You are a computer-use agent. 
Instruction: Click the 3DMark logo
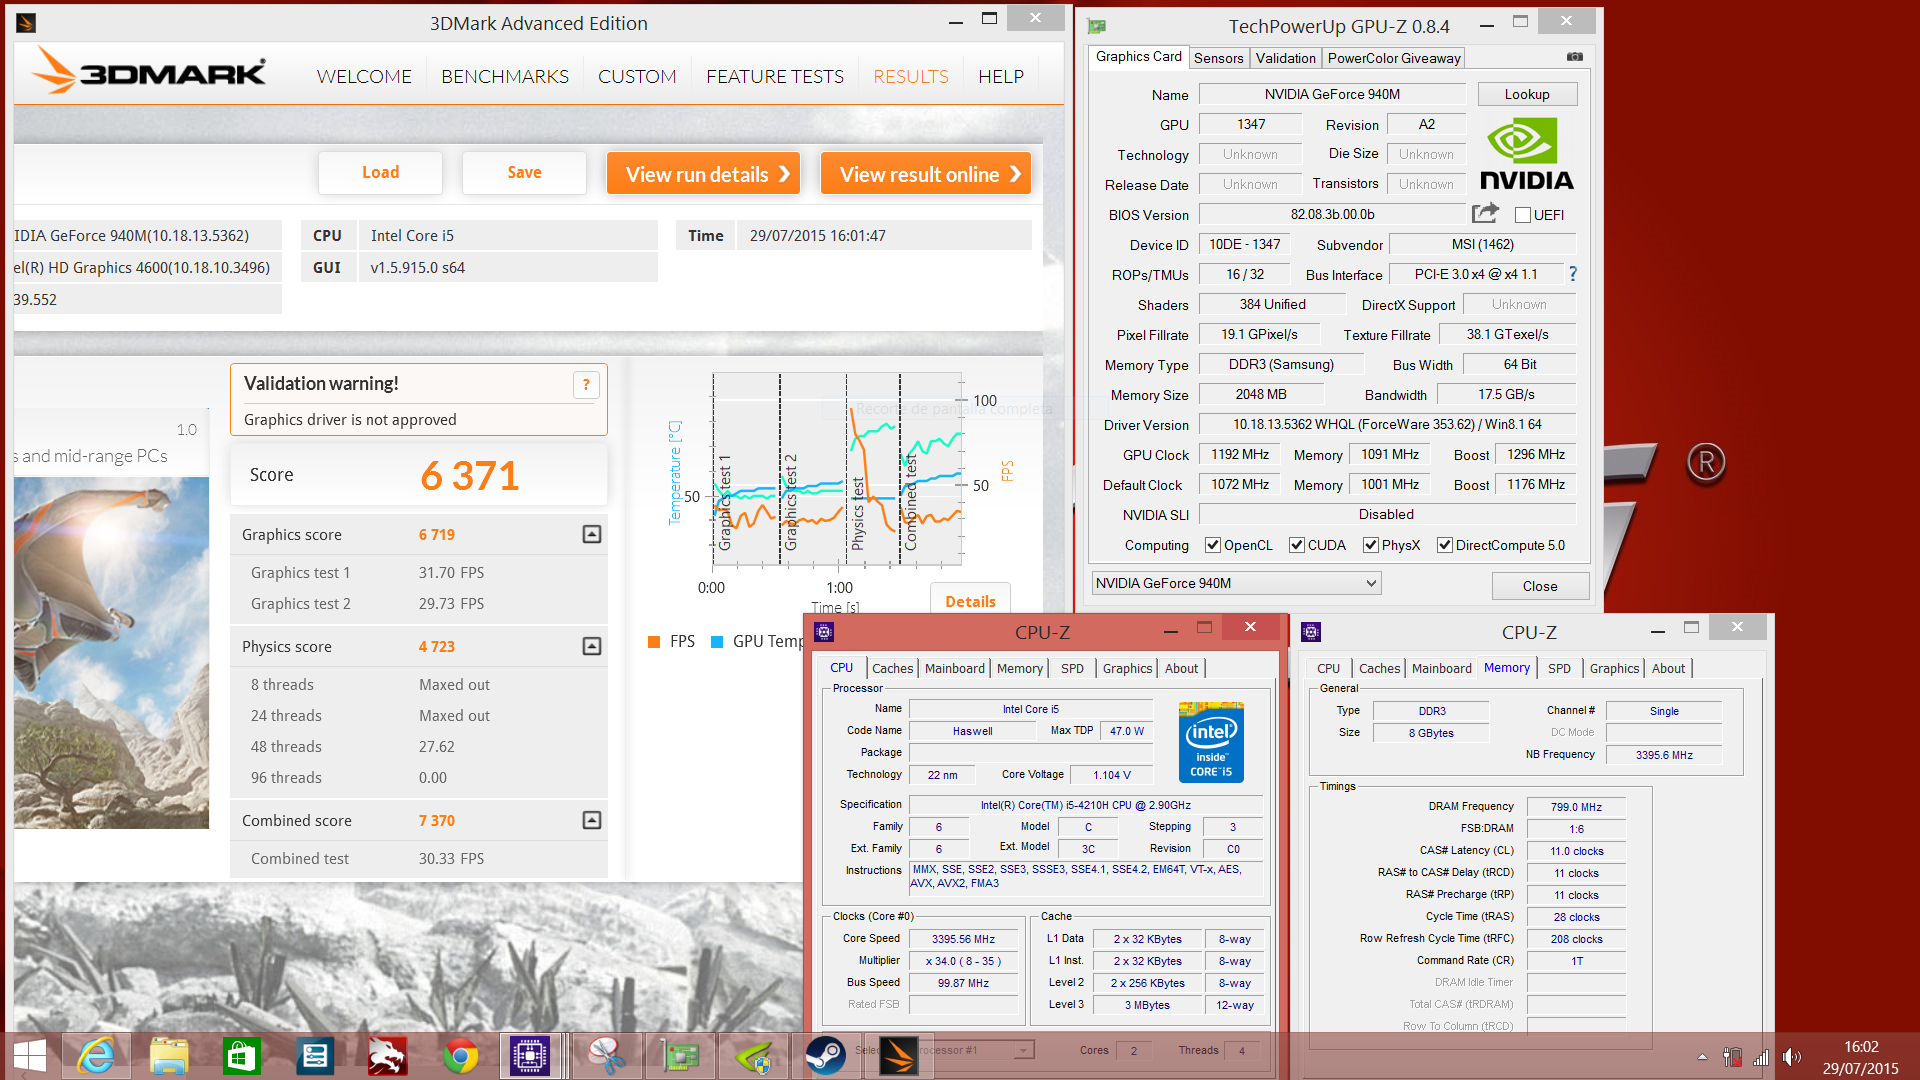click(x=150, y=72)
